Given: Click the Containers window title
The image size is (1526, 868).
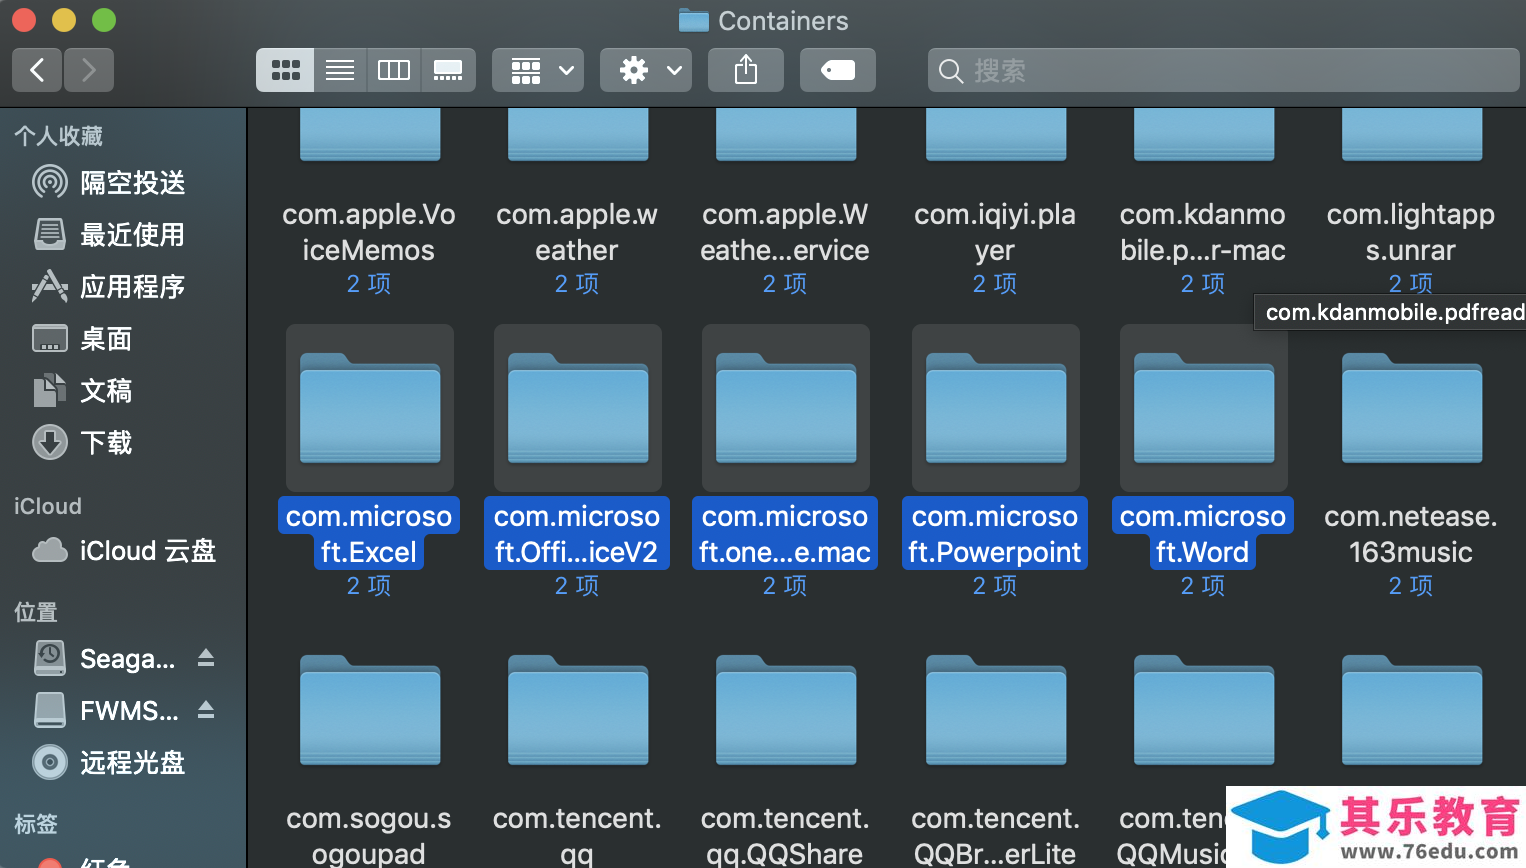Looking at the screenshot, I should tap(783, 21).
